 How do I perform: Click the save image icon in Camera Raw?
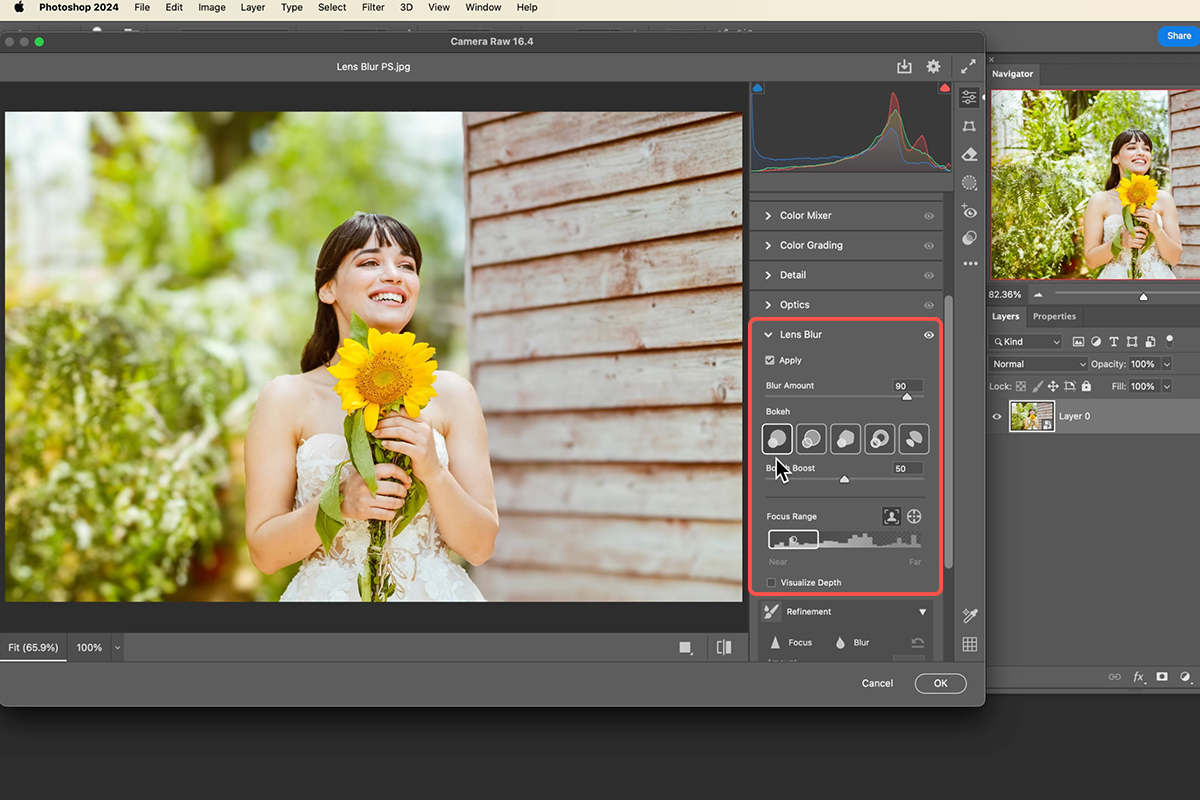click(904, 66)
